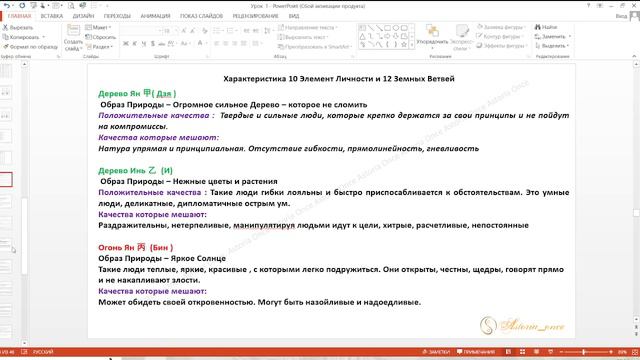Toggle italic К formatting
The image size is (640, 360).
coord(135,43)
